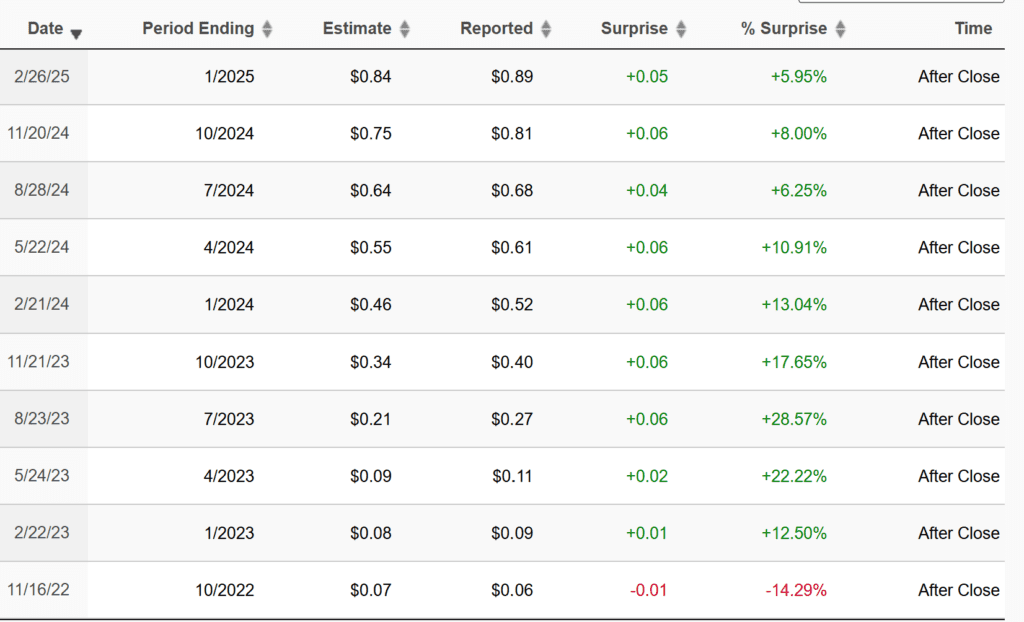Screen dimensions: 1024x622
Task: Click the +0.05 surprise value
Action: pyautogui.click(x=647, y=76)
